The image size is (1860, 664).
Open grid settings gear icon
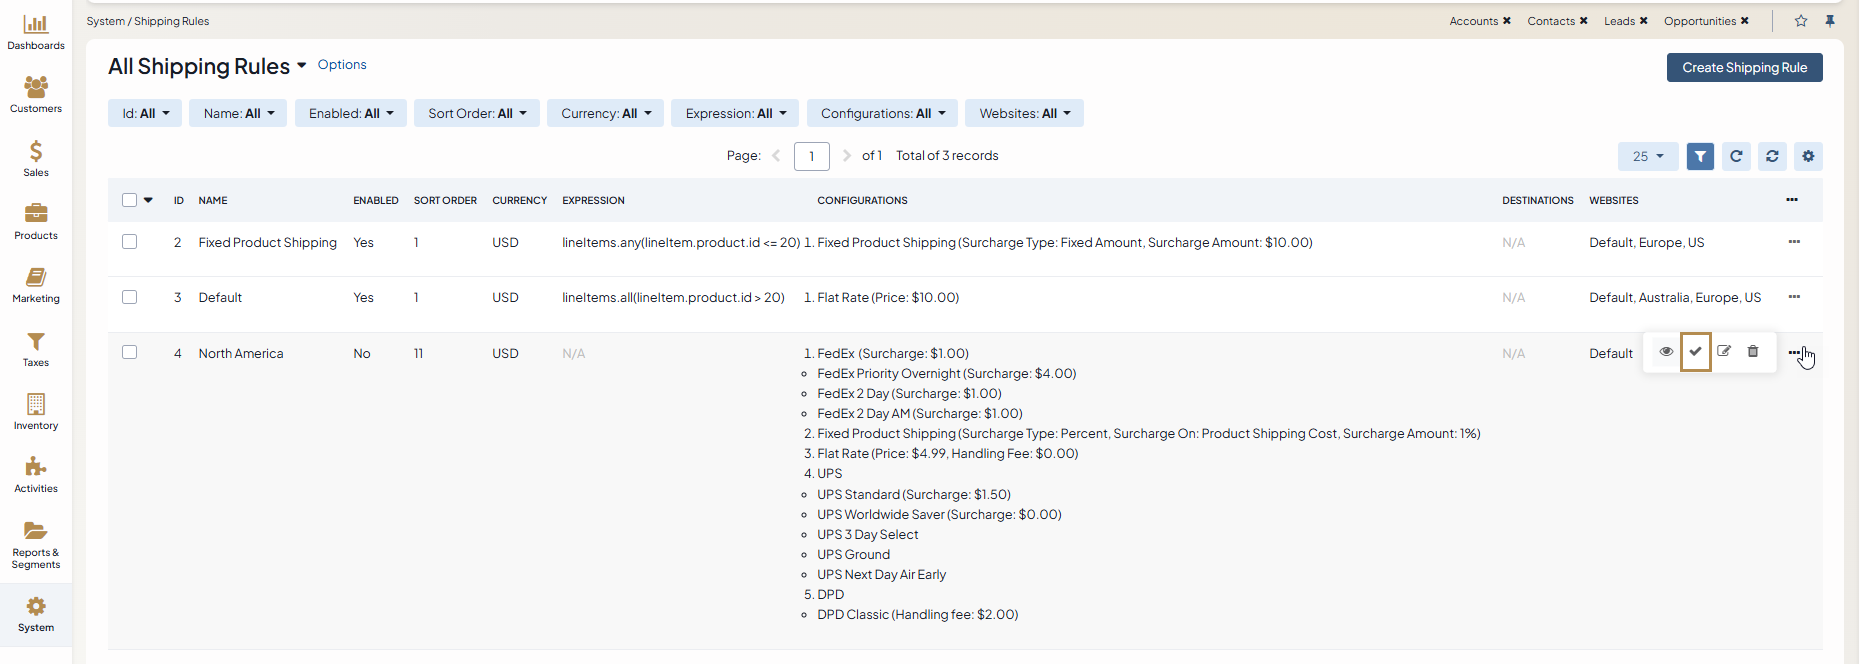coord(1808,156)
